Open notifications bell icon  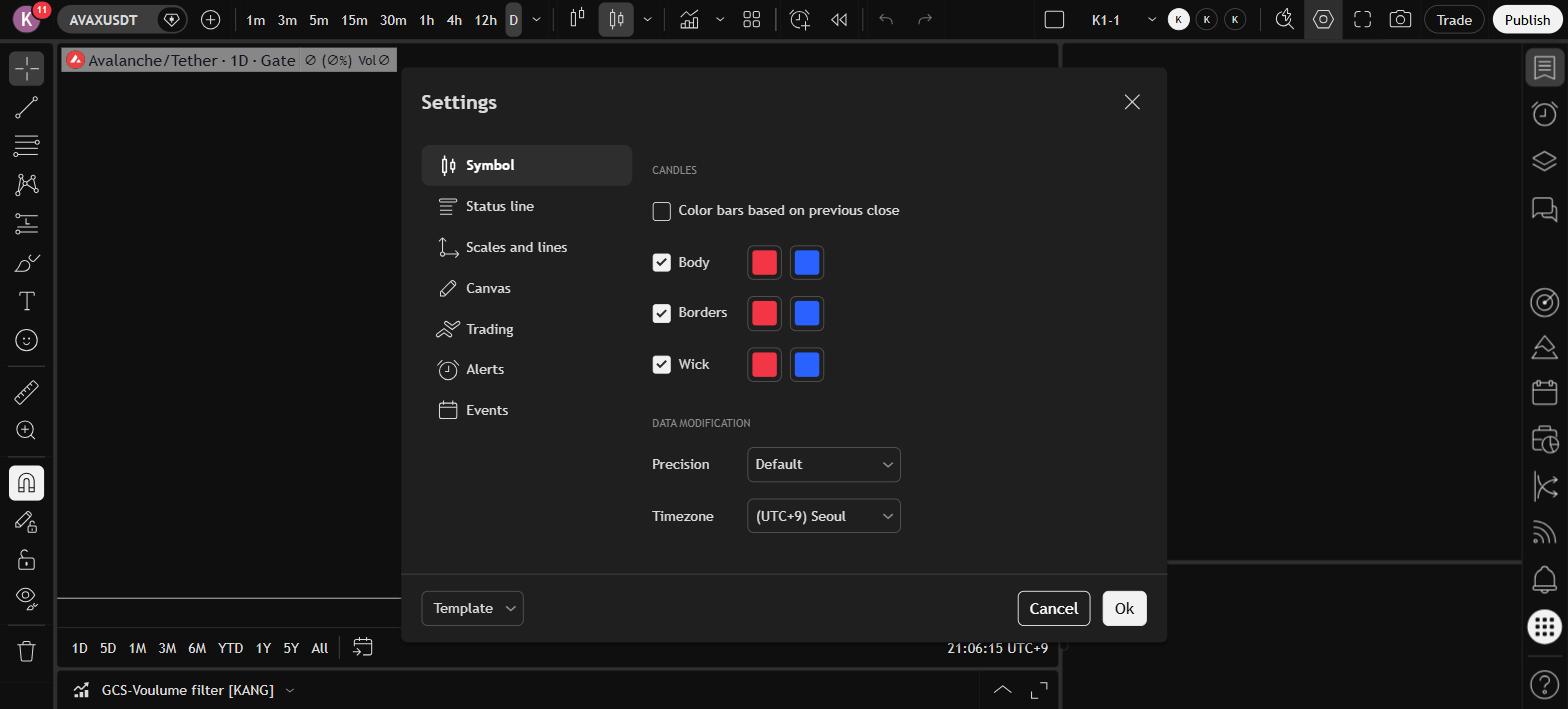(x=1545, y=579)
